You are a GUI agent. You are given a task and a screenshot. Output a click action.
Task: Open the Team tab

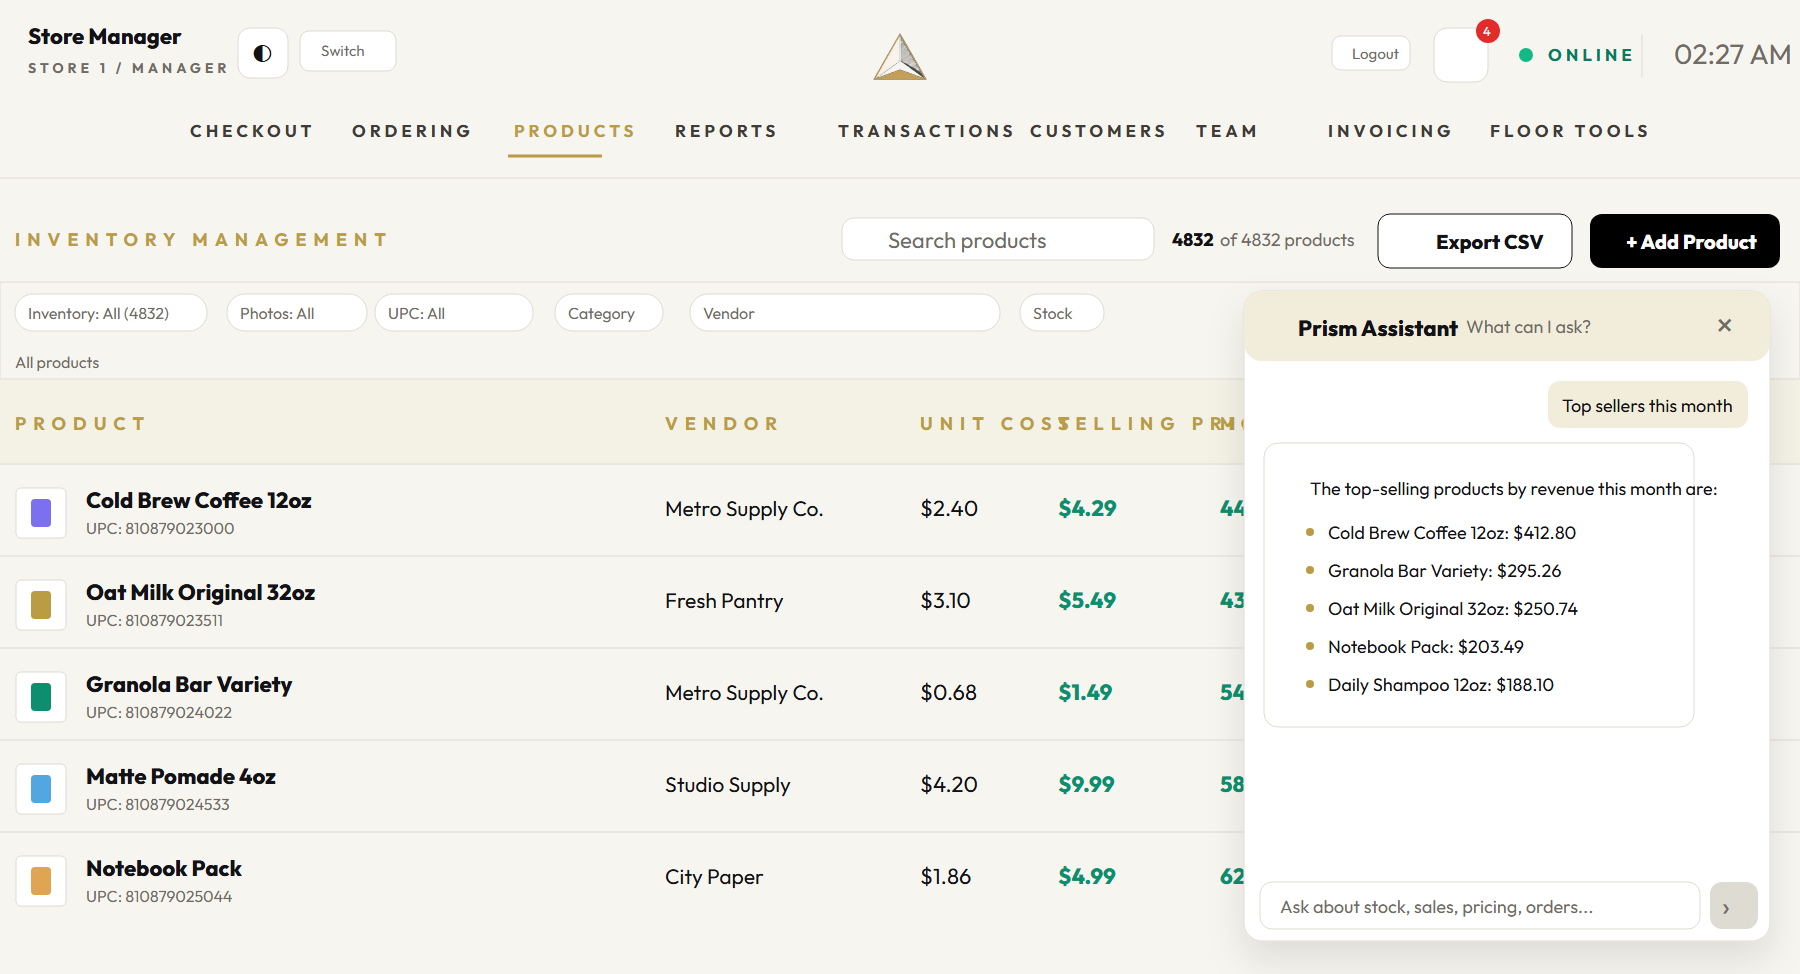click(x=1226, y=131)
